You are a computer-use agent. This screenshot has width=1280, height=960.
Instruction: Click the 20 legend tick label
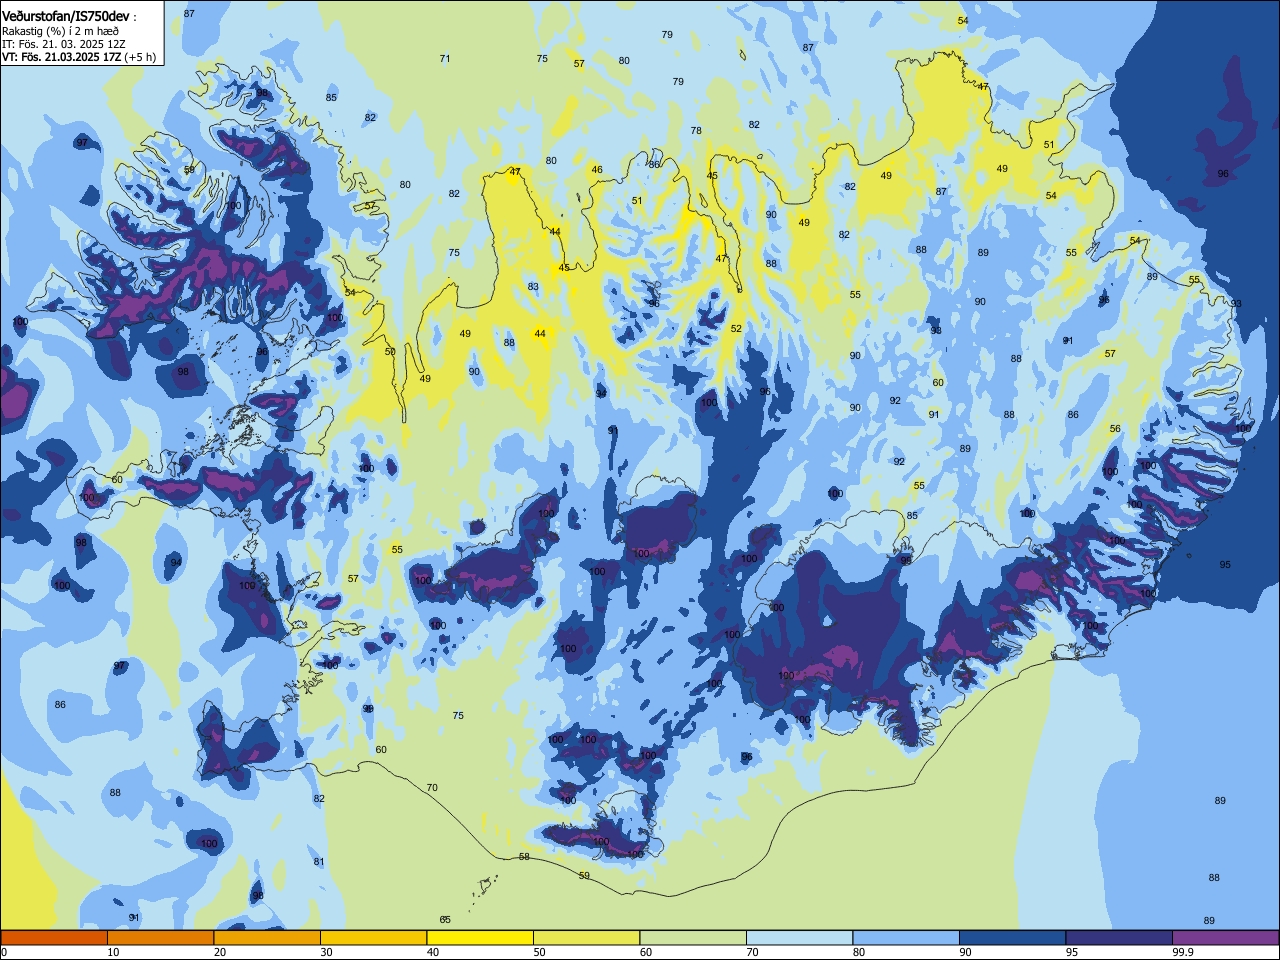point(220,953)
